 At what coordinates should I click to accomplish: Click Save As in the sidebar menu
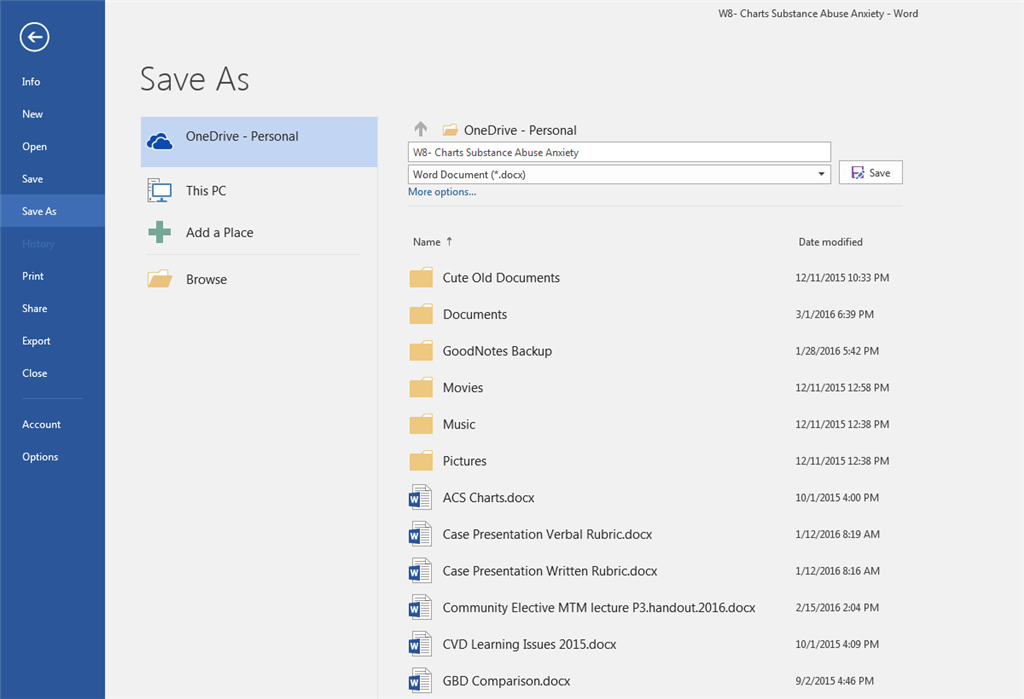[x=52, y=211]
